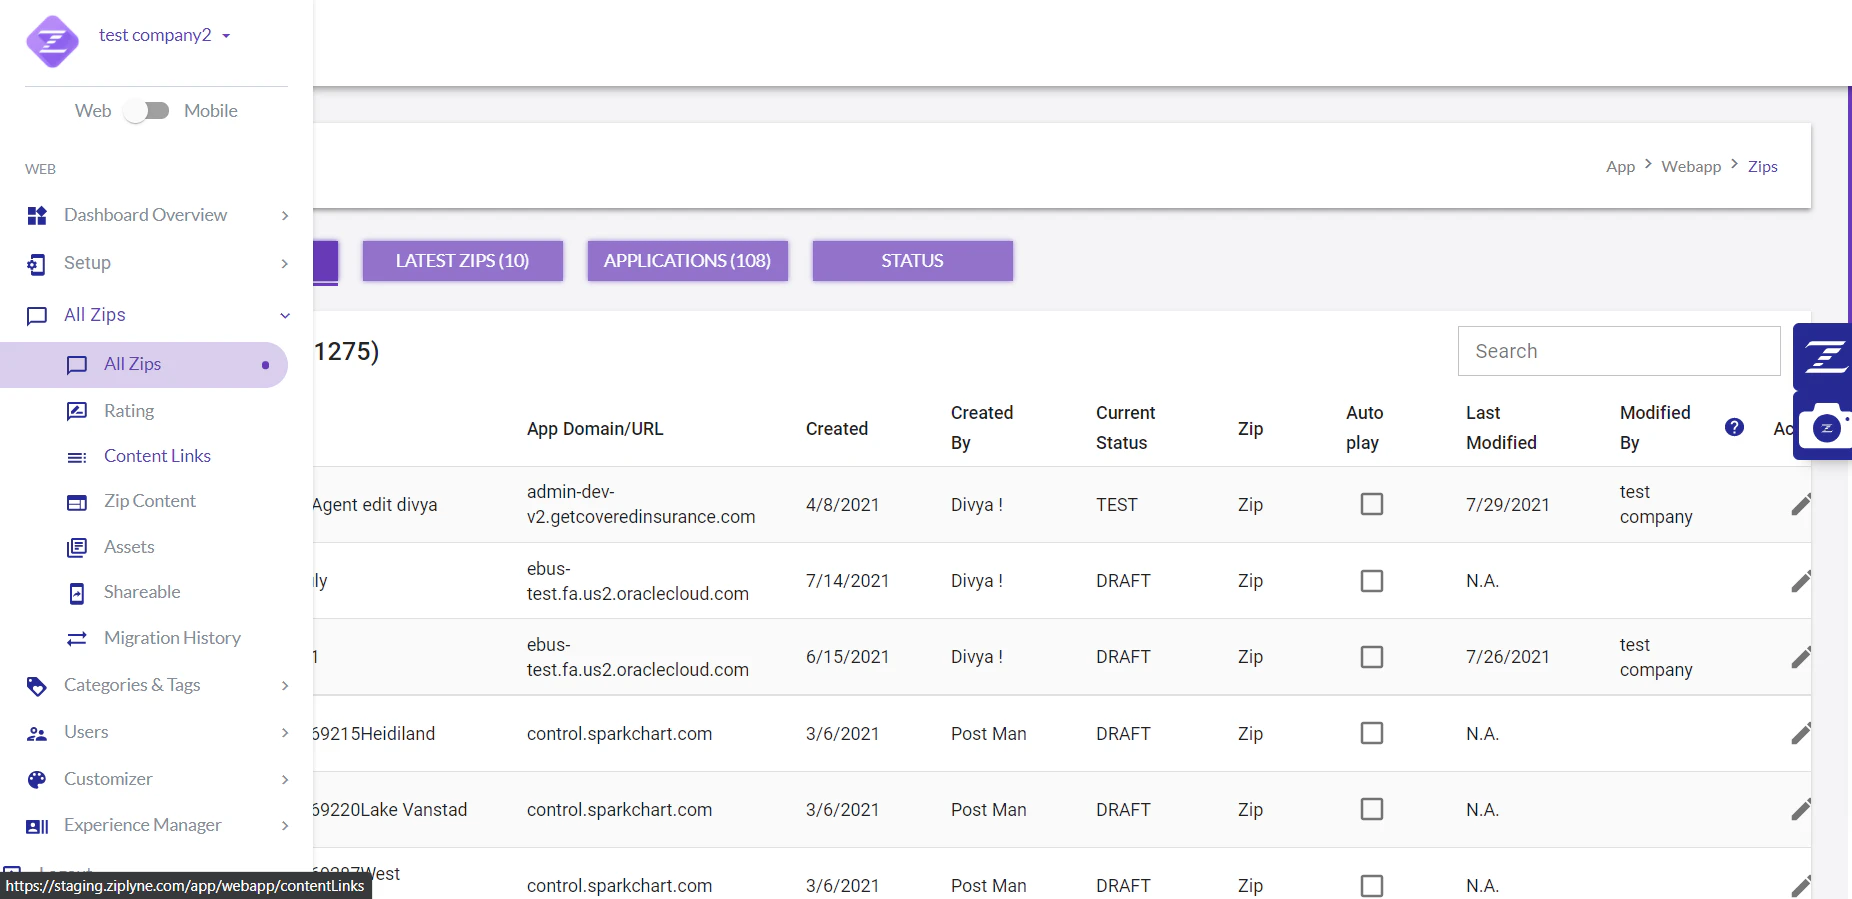
Task: Open Zip Content
Action: coord(150,501)
